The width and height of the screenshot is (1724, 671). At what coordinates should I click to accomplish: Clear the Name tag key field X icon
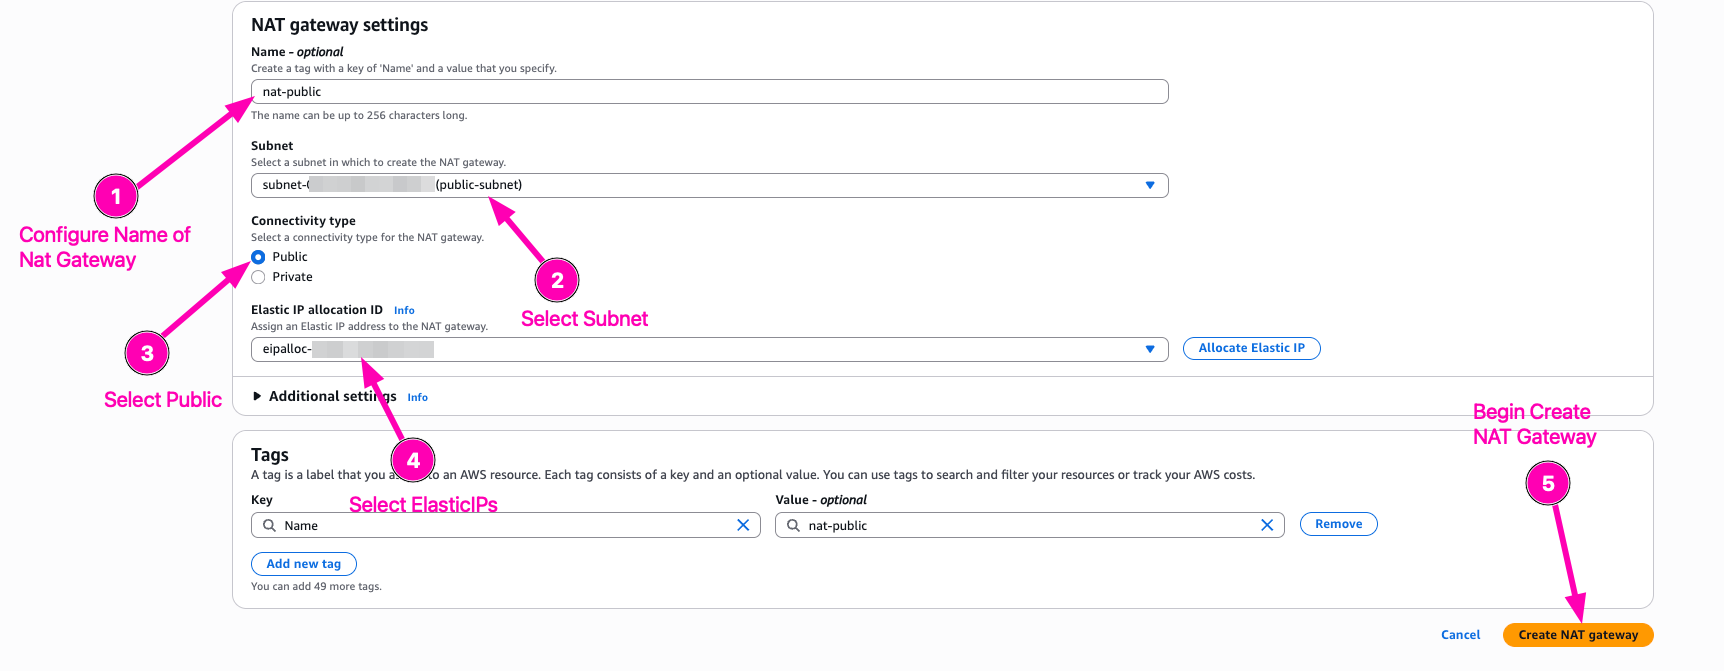[743, 525]
